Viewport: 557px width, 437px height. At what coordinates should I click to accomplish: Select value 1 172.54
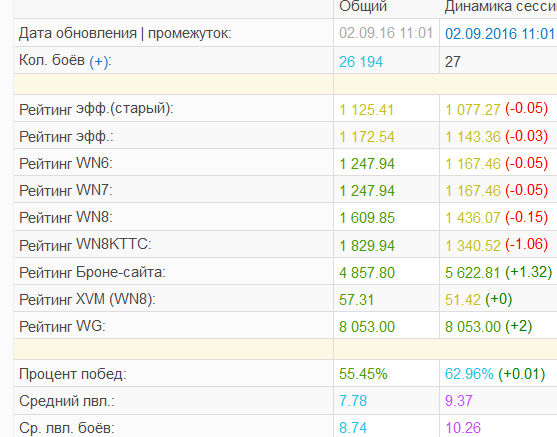pyautogui.click(x=367, y=137)
